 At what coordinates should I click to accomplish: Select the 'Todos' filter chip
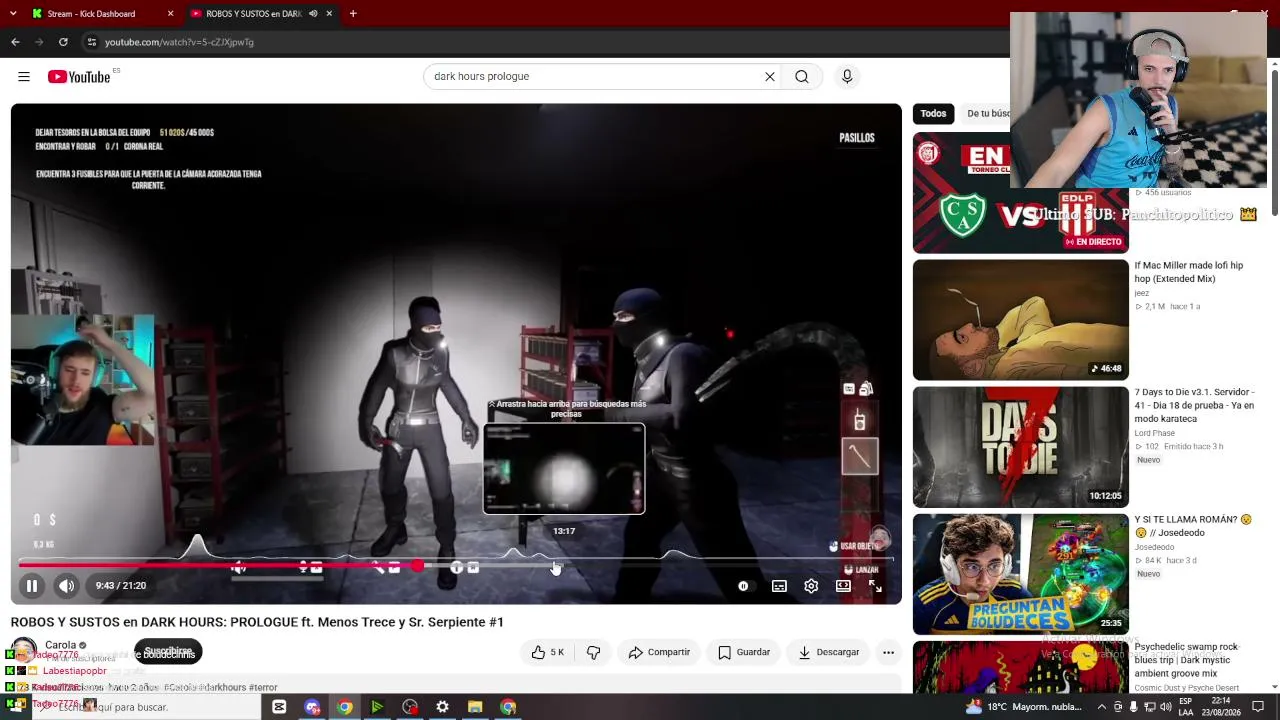click(x=933, y=114)
